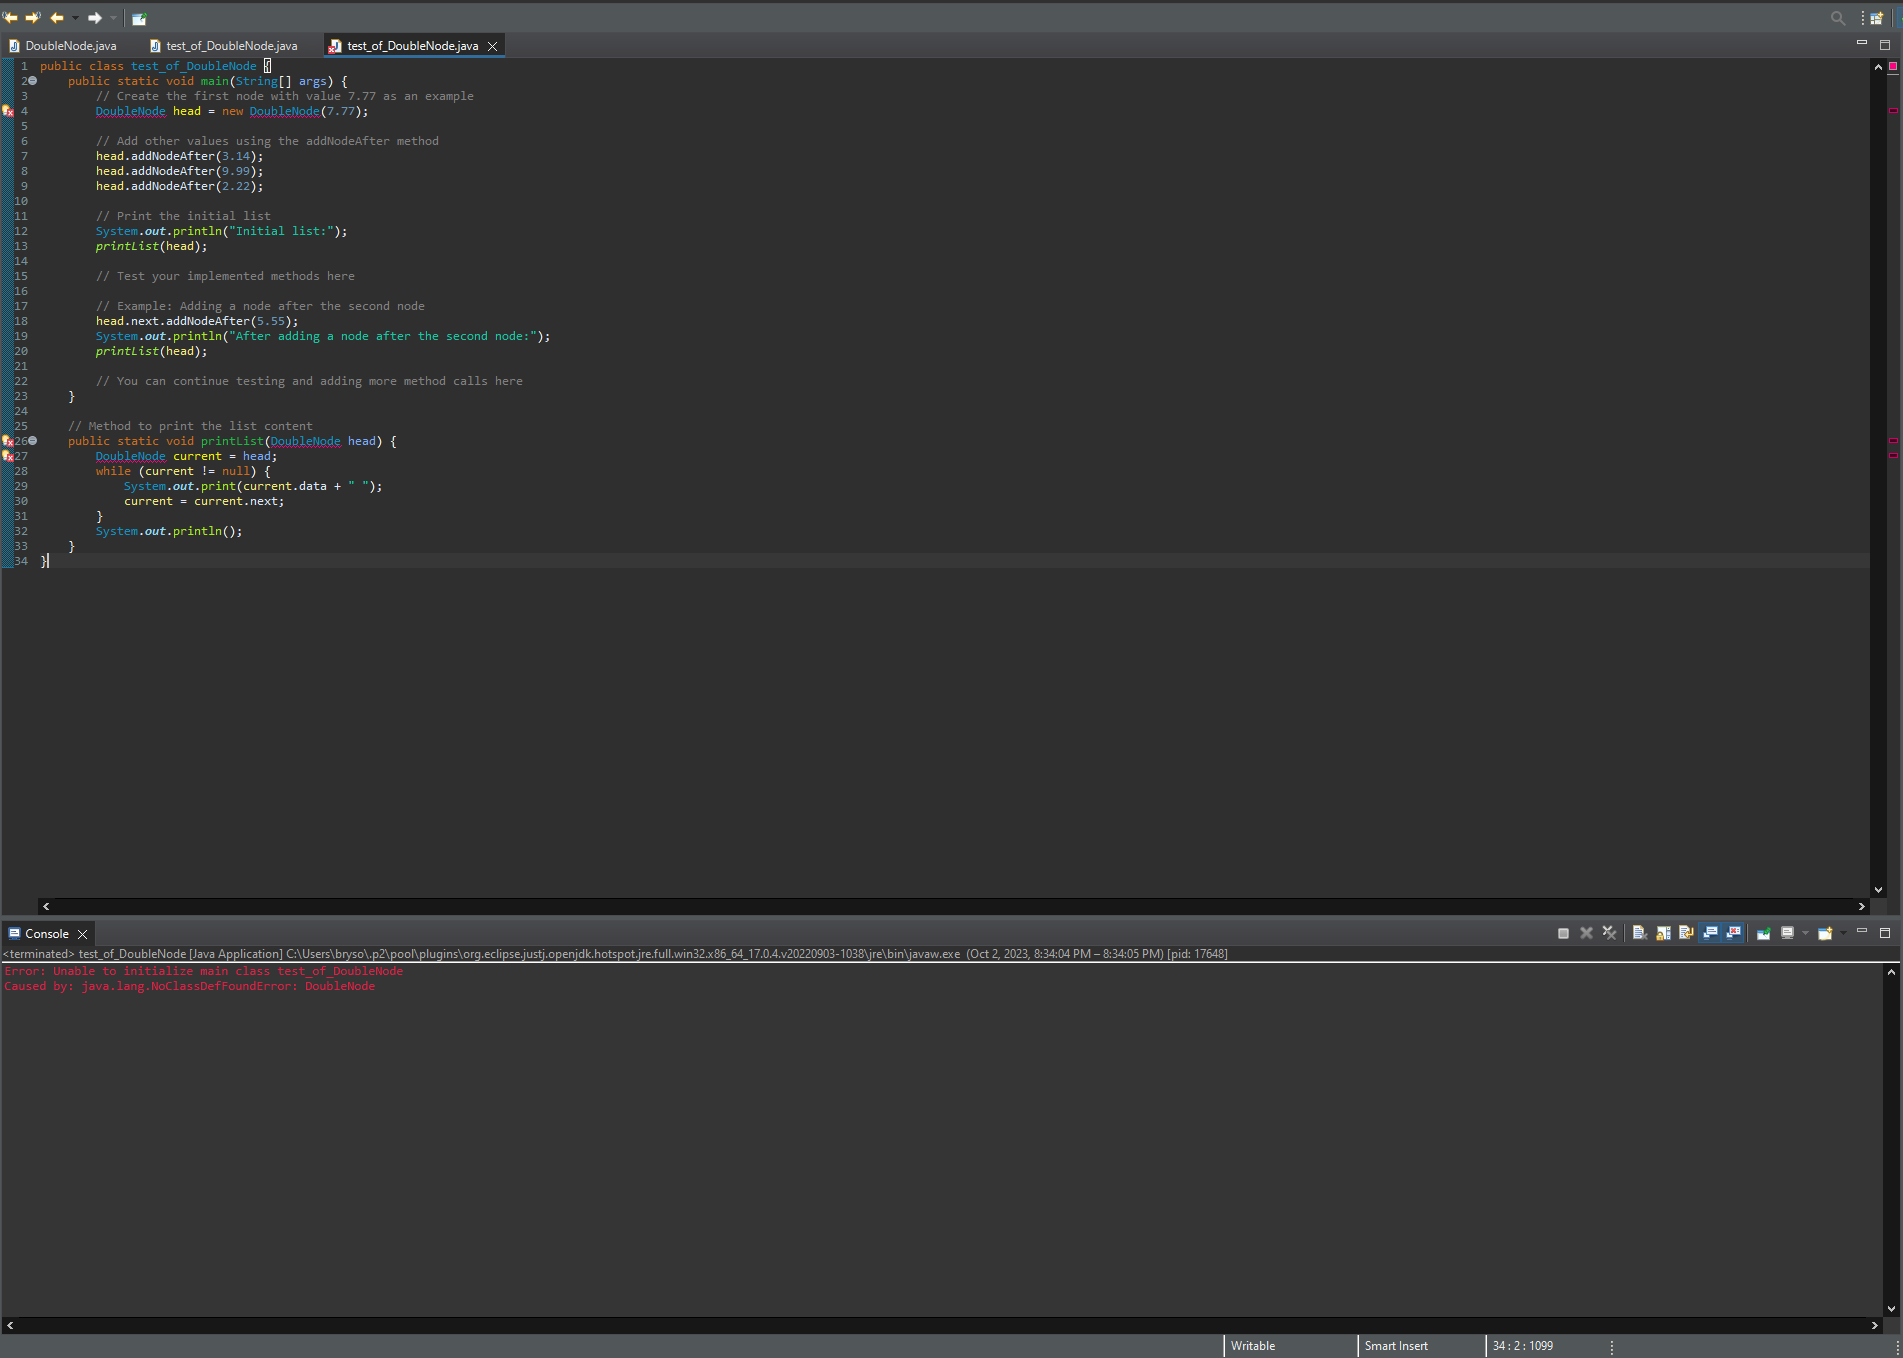Click the editor right horizontal scroll arrow
The image size is (1903, 1358).
[x=1861, y=906]
